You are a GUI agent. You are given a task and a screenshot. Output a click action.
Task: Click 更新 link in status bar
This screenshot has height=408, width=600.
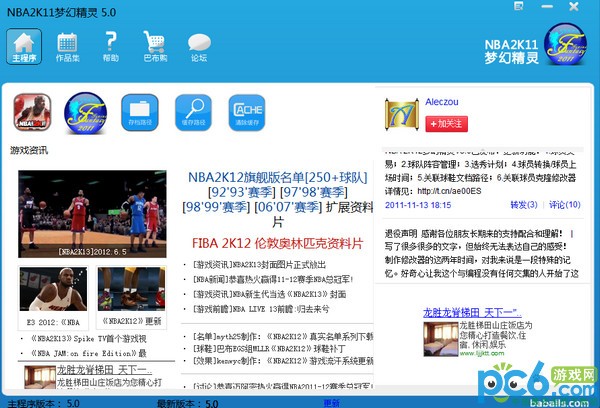tap(331, 403)
